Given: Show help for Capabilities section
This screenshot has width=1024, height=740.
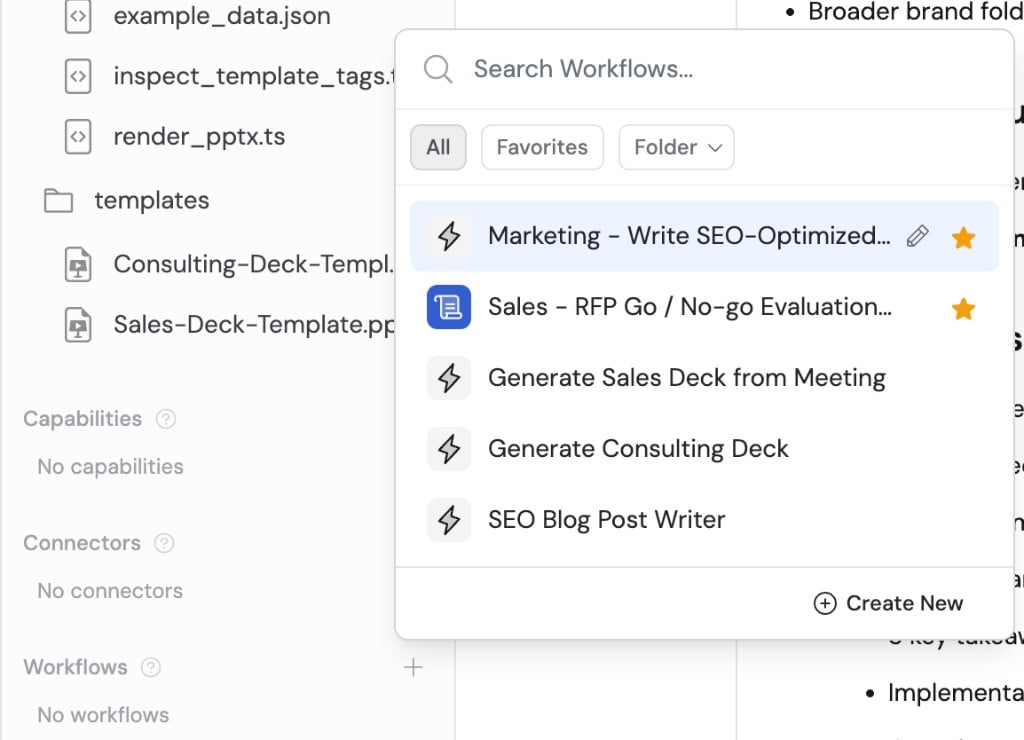Looking at the screenshot, I should pyautogui.click(x=166, y=419).
